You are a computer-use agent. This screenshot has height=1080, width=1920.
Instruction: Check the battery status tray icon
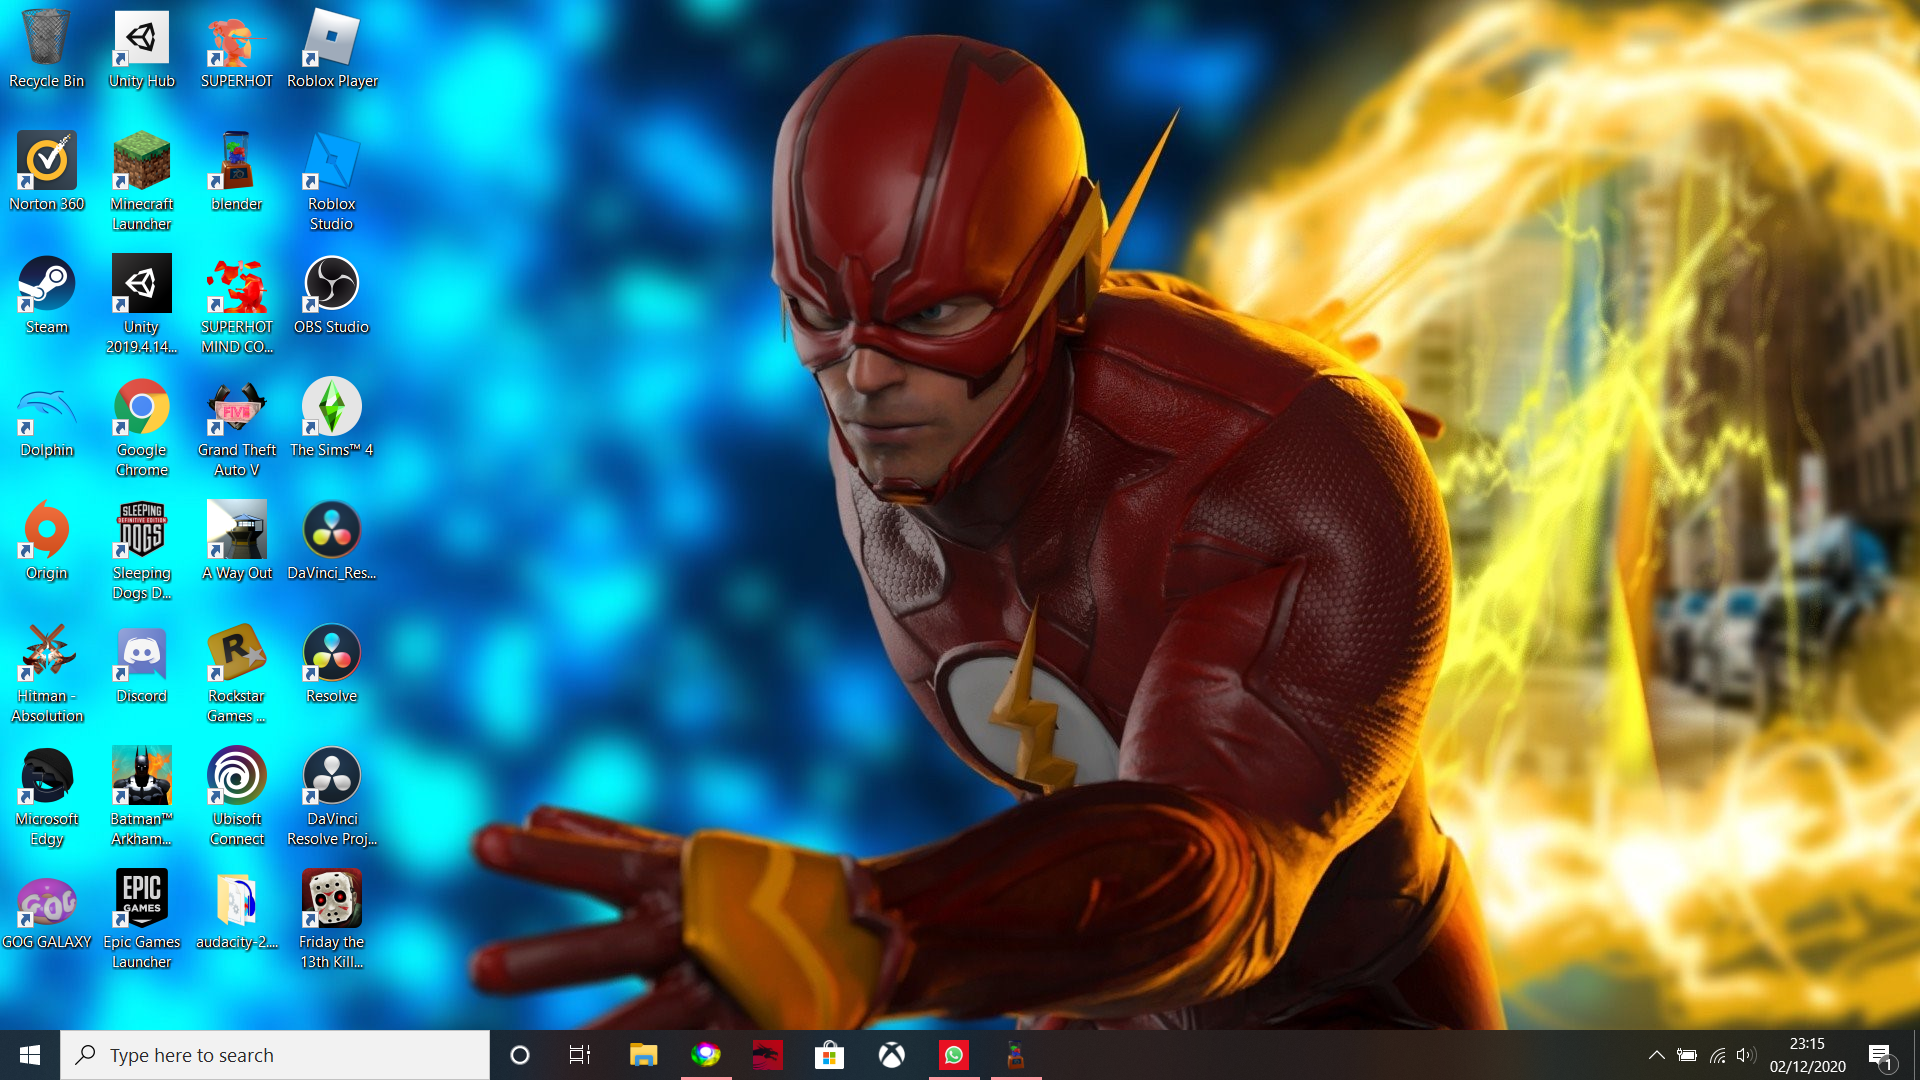click(1687, 1055)
